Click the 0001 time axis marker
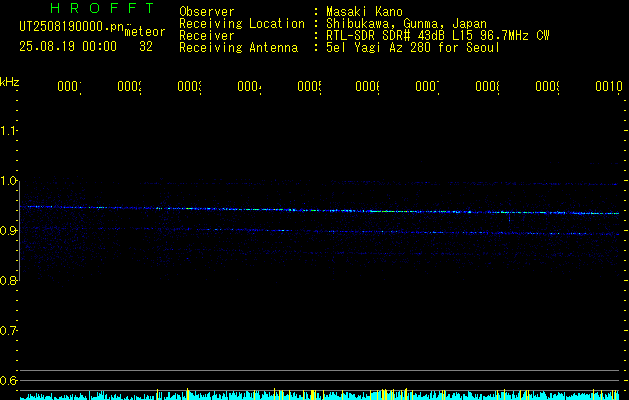The width and height of the screenshot is (629, 400). 69,87
